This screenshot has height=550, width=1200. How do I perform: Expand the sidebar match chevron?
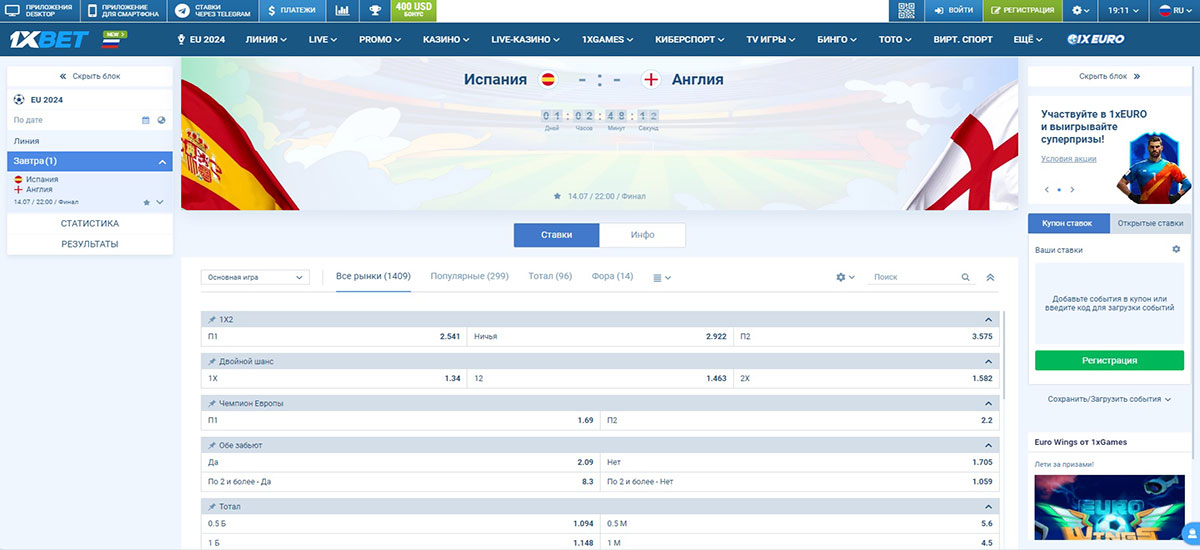[x=160, y=202]
